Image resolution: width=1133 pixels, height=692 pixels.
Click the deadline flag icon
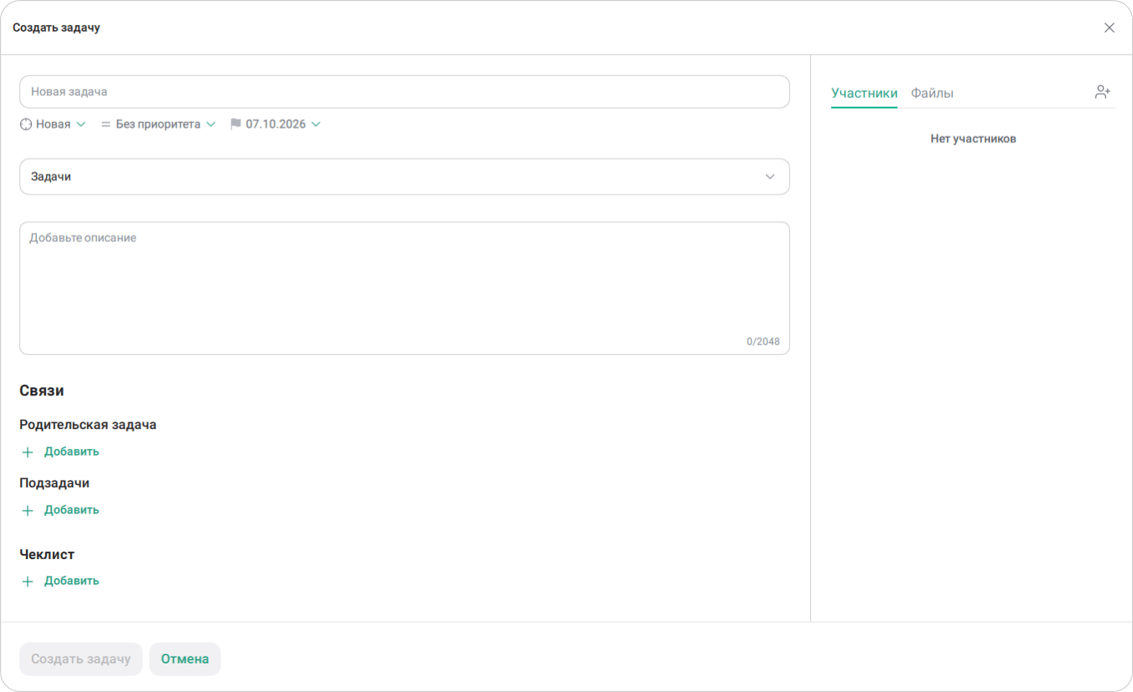pyautogui.click(x=236, y=124)
